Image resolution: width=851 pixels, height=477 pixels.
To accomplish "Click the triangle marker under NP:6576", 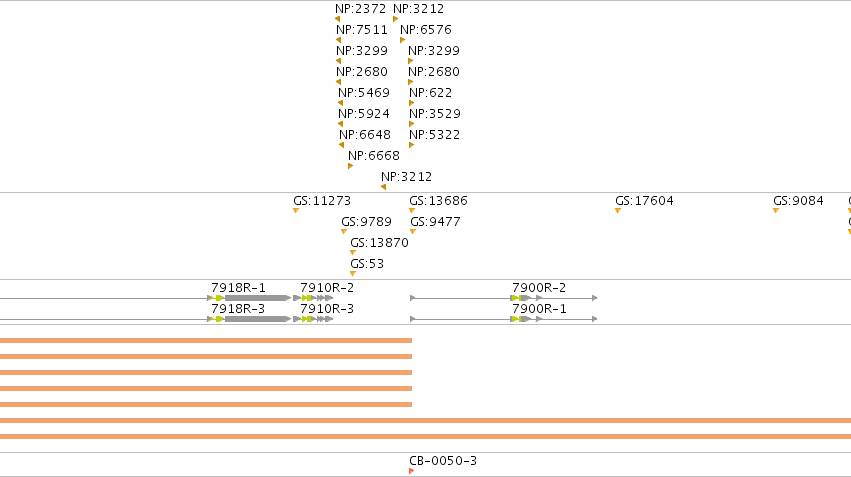I will coord(402,40).
